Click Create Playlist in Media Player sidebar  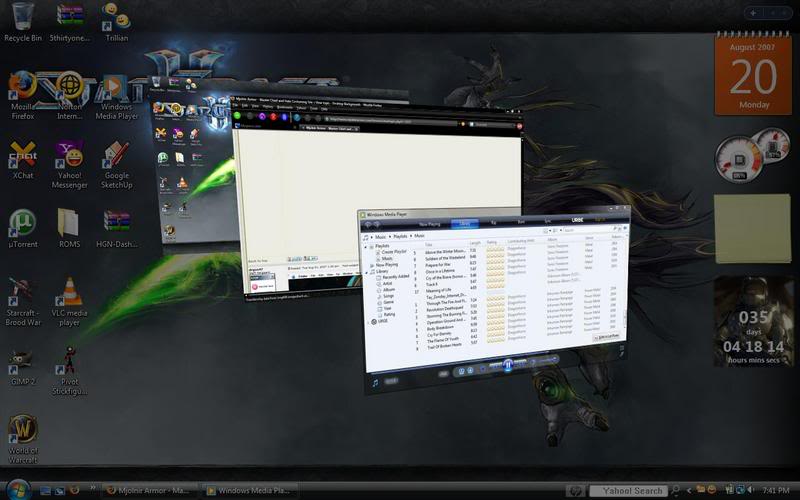[393, 252]
